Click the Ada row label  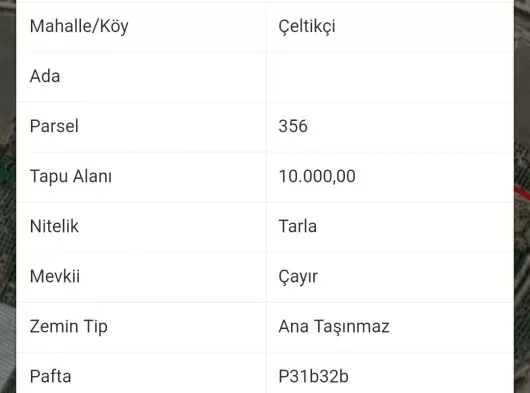[x=45, y=76]
